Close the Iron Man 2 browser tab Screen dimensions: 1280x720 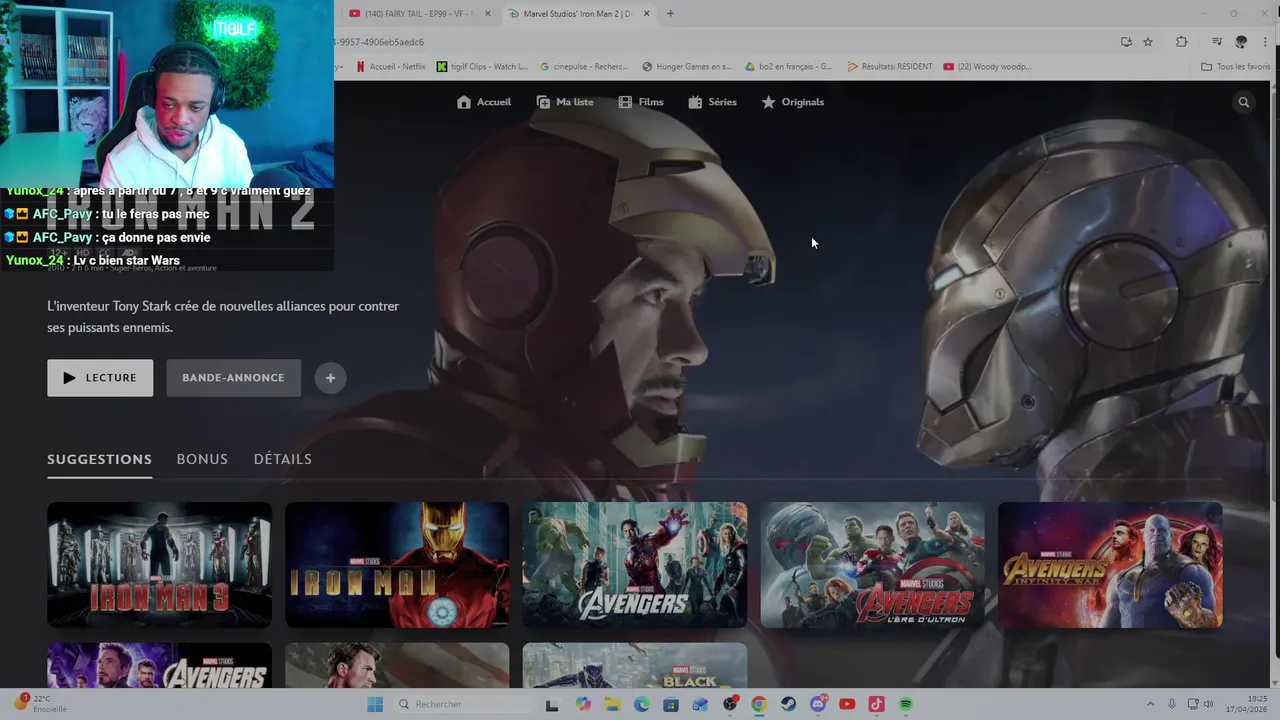point(646,14)
